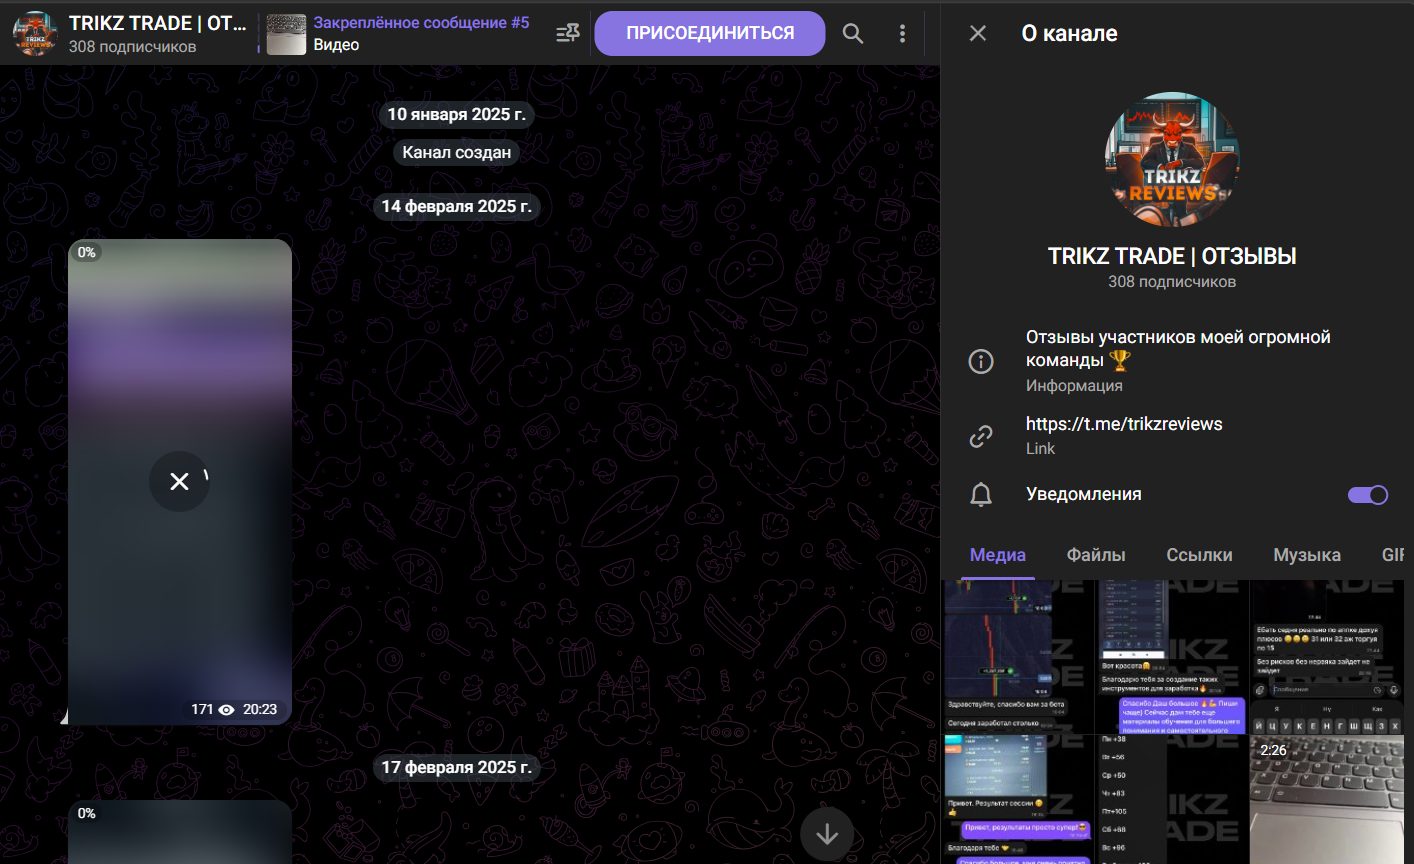Click the TRIKZ REVIEWS channel avatar in info panel

tap(1171, 160)
